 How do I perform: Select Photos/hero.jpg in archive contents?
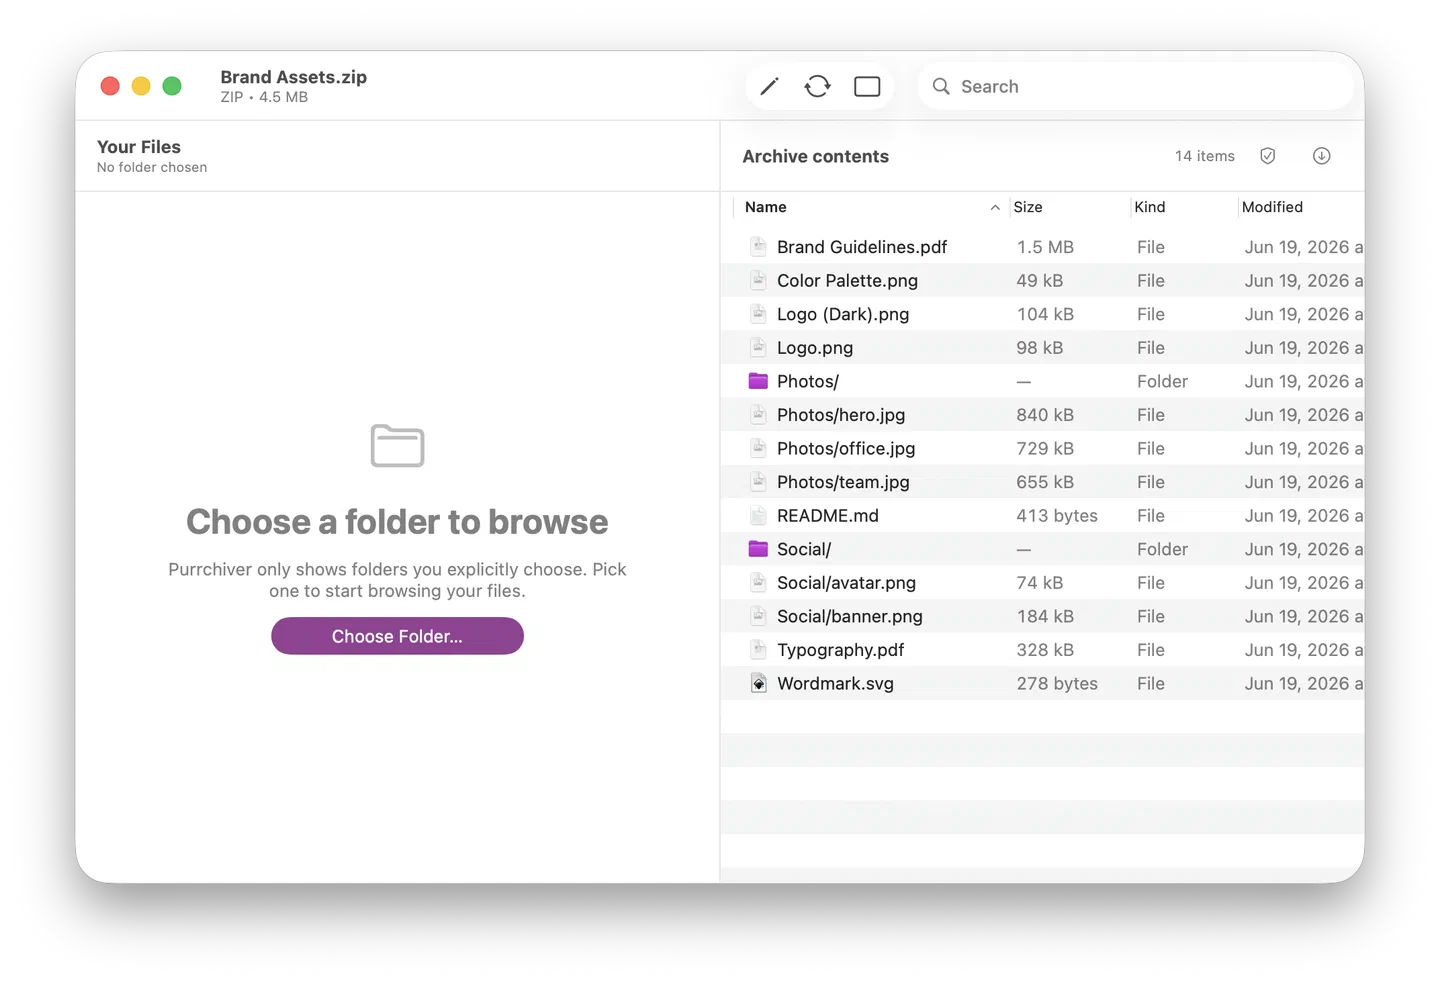coord(841,415)
